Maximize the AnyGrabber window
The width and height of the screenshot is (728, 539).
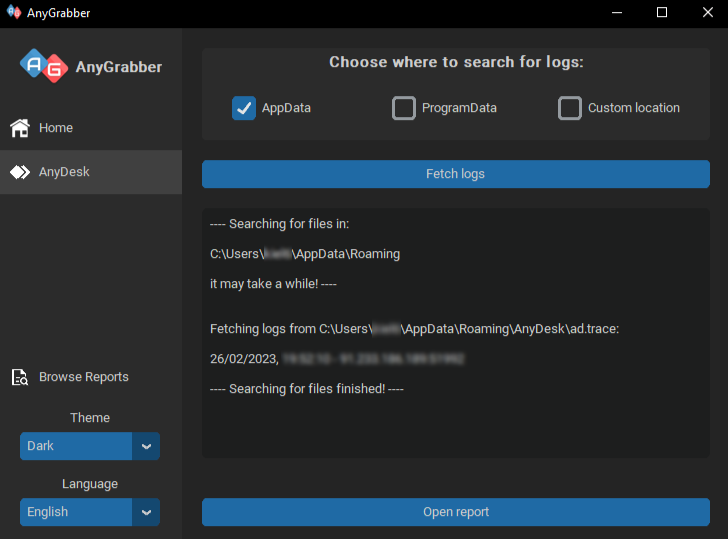[662, 13]
